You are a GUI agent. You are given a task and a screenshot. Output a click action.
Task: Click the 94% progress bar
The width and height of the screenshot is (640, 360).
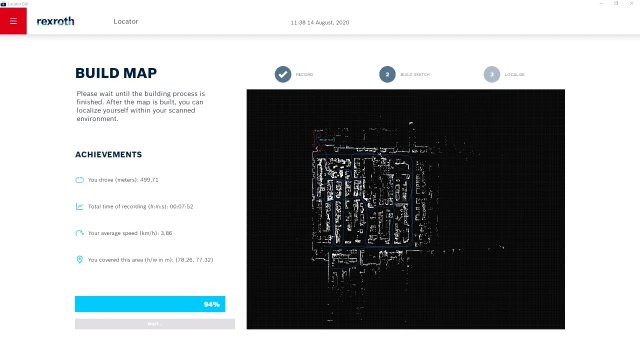pyautogui.click(x=150, y=304)
